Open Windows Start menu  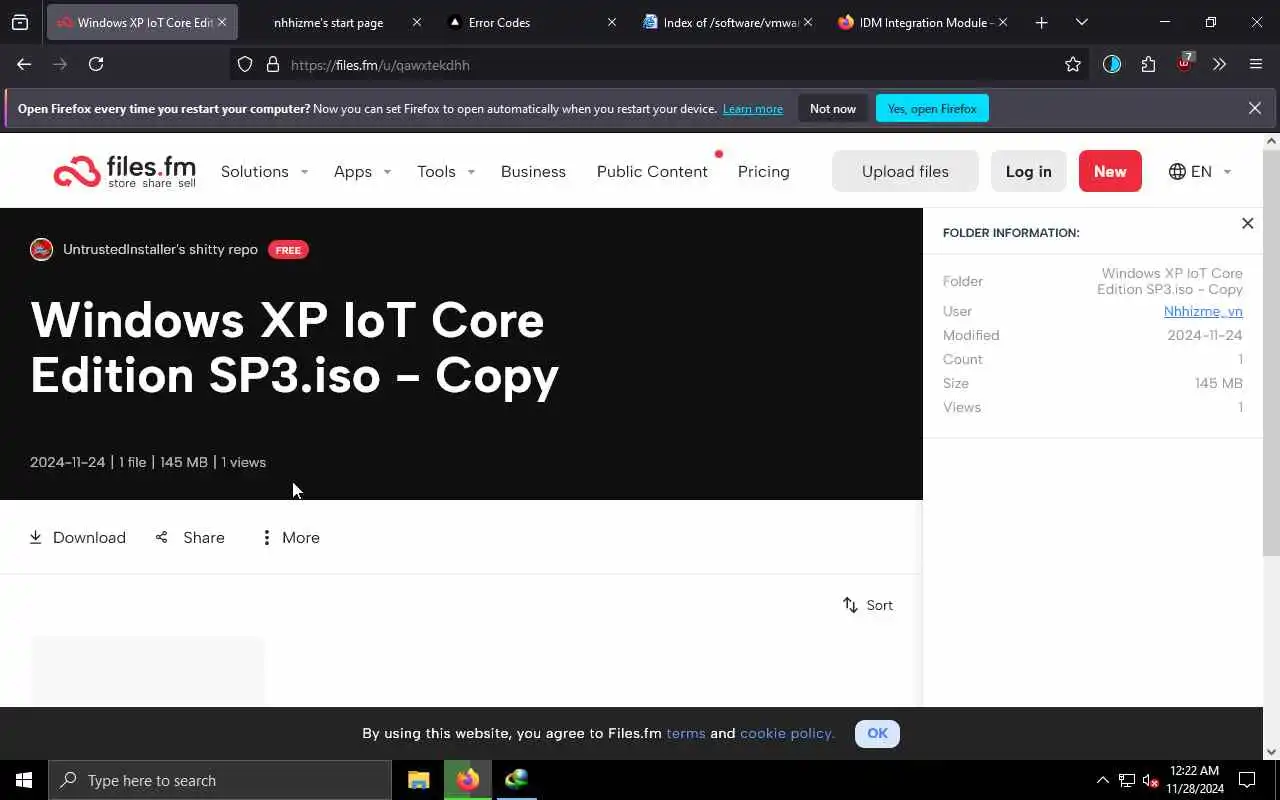click(x=24, y=780)
